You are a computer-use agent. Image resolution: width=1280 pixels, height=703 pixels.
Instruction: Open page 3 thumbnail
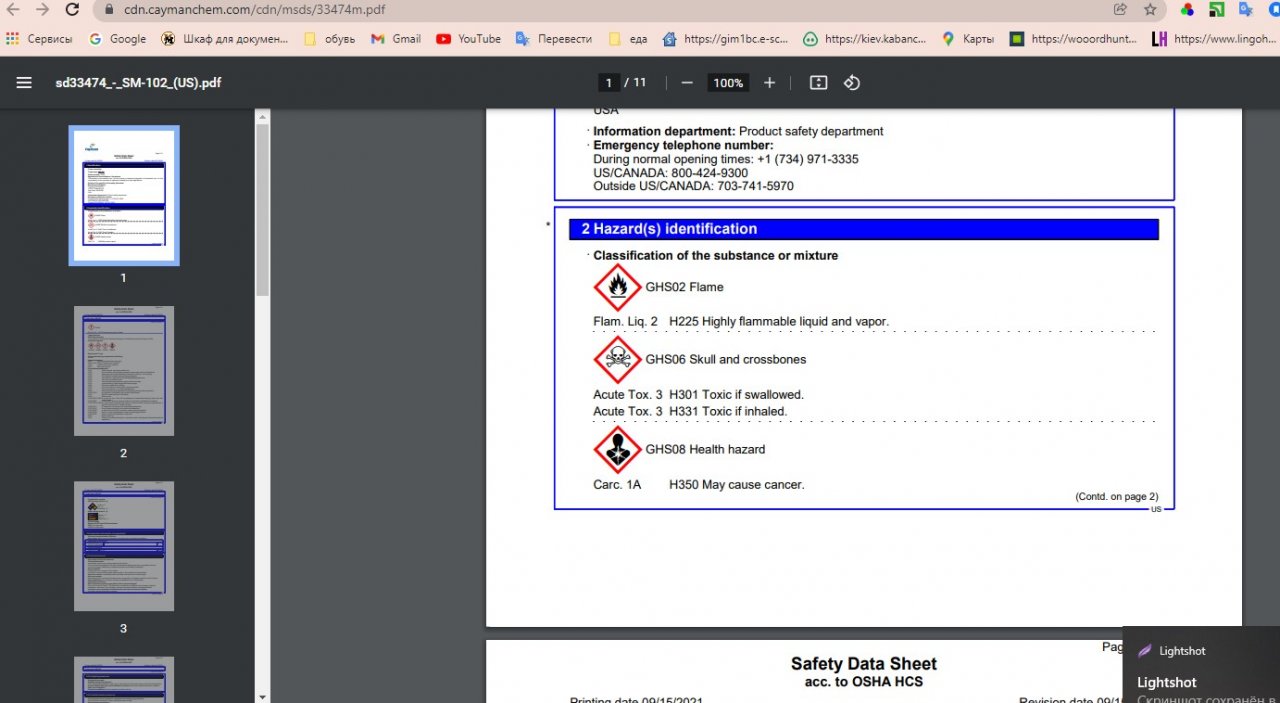(124, 546)
